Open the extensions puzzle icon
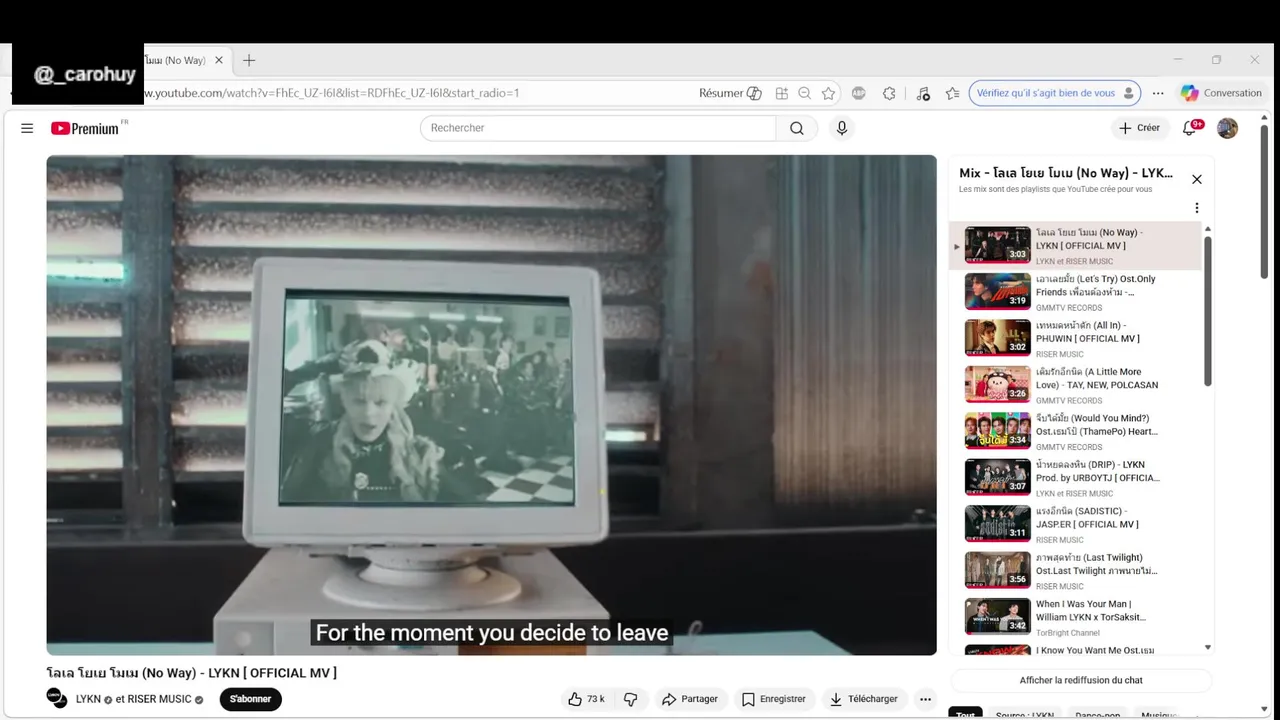The height and width of the screenshot is (720, 1280). pyautogui.click(x=889, y=93)
